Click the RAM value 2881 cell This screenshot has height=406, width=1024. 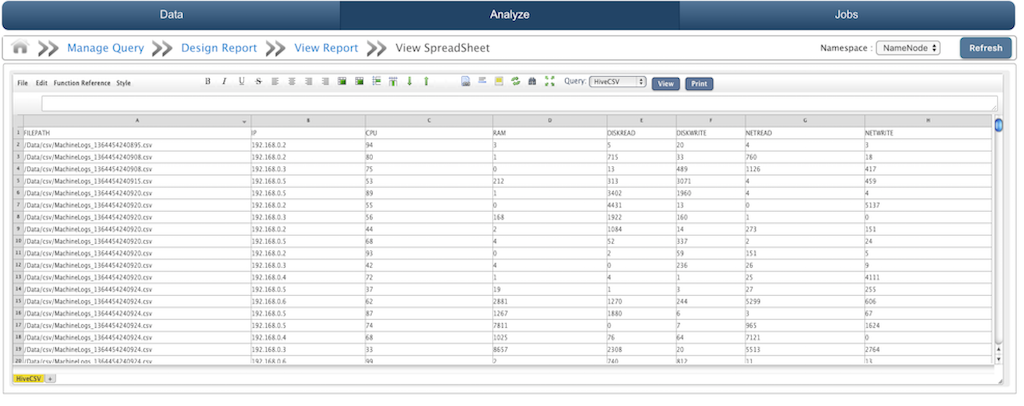[x=549, y=301]
